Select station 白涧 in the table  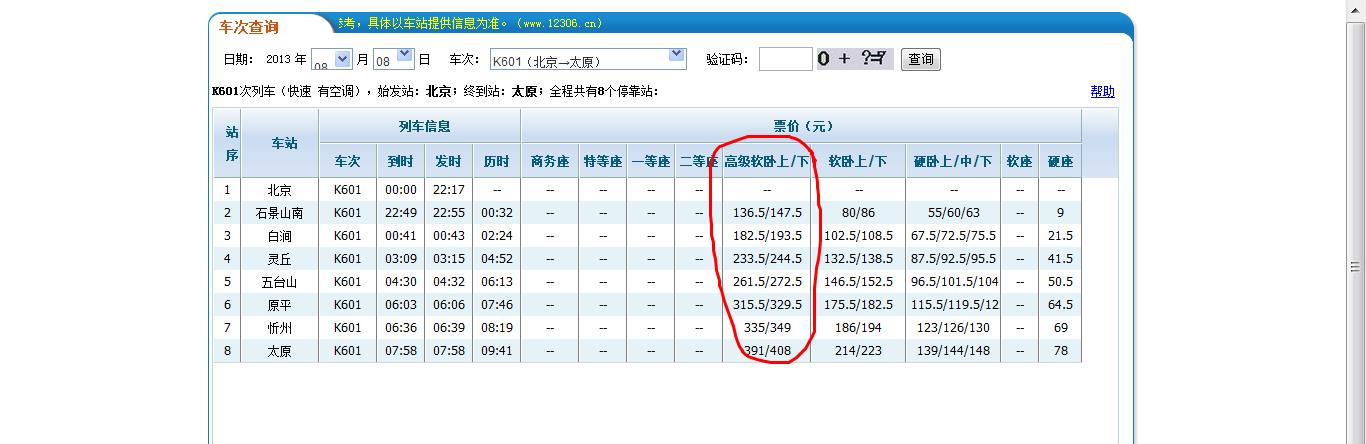pyautogui.click(x=280, y=236)
